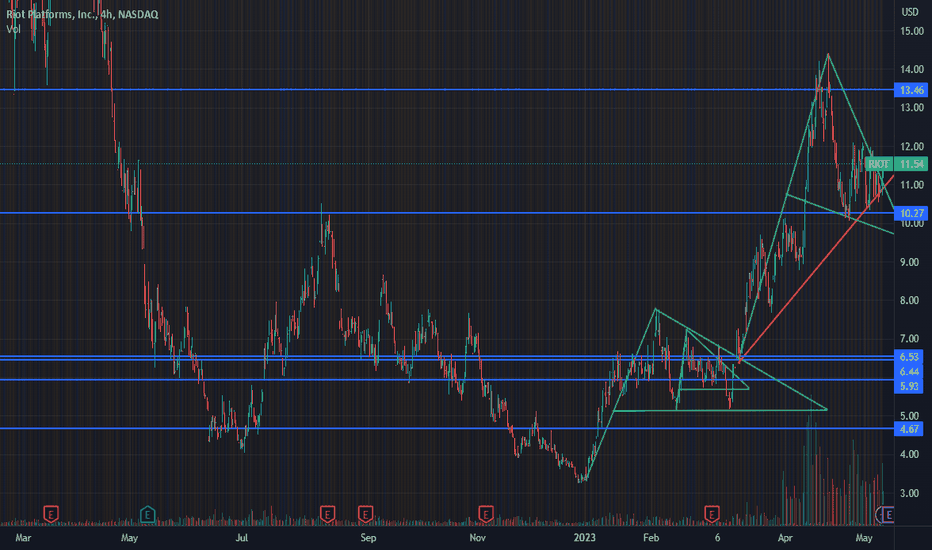932x550 pixels.
Task: Click the 12.00 price axis label
Action: coord(911,146)
